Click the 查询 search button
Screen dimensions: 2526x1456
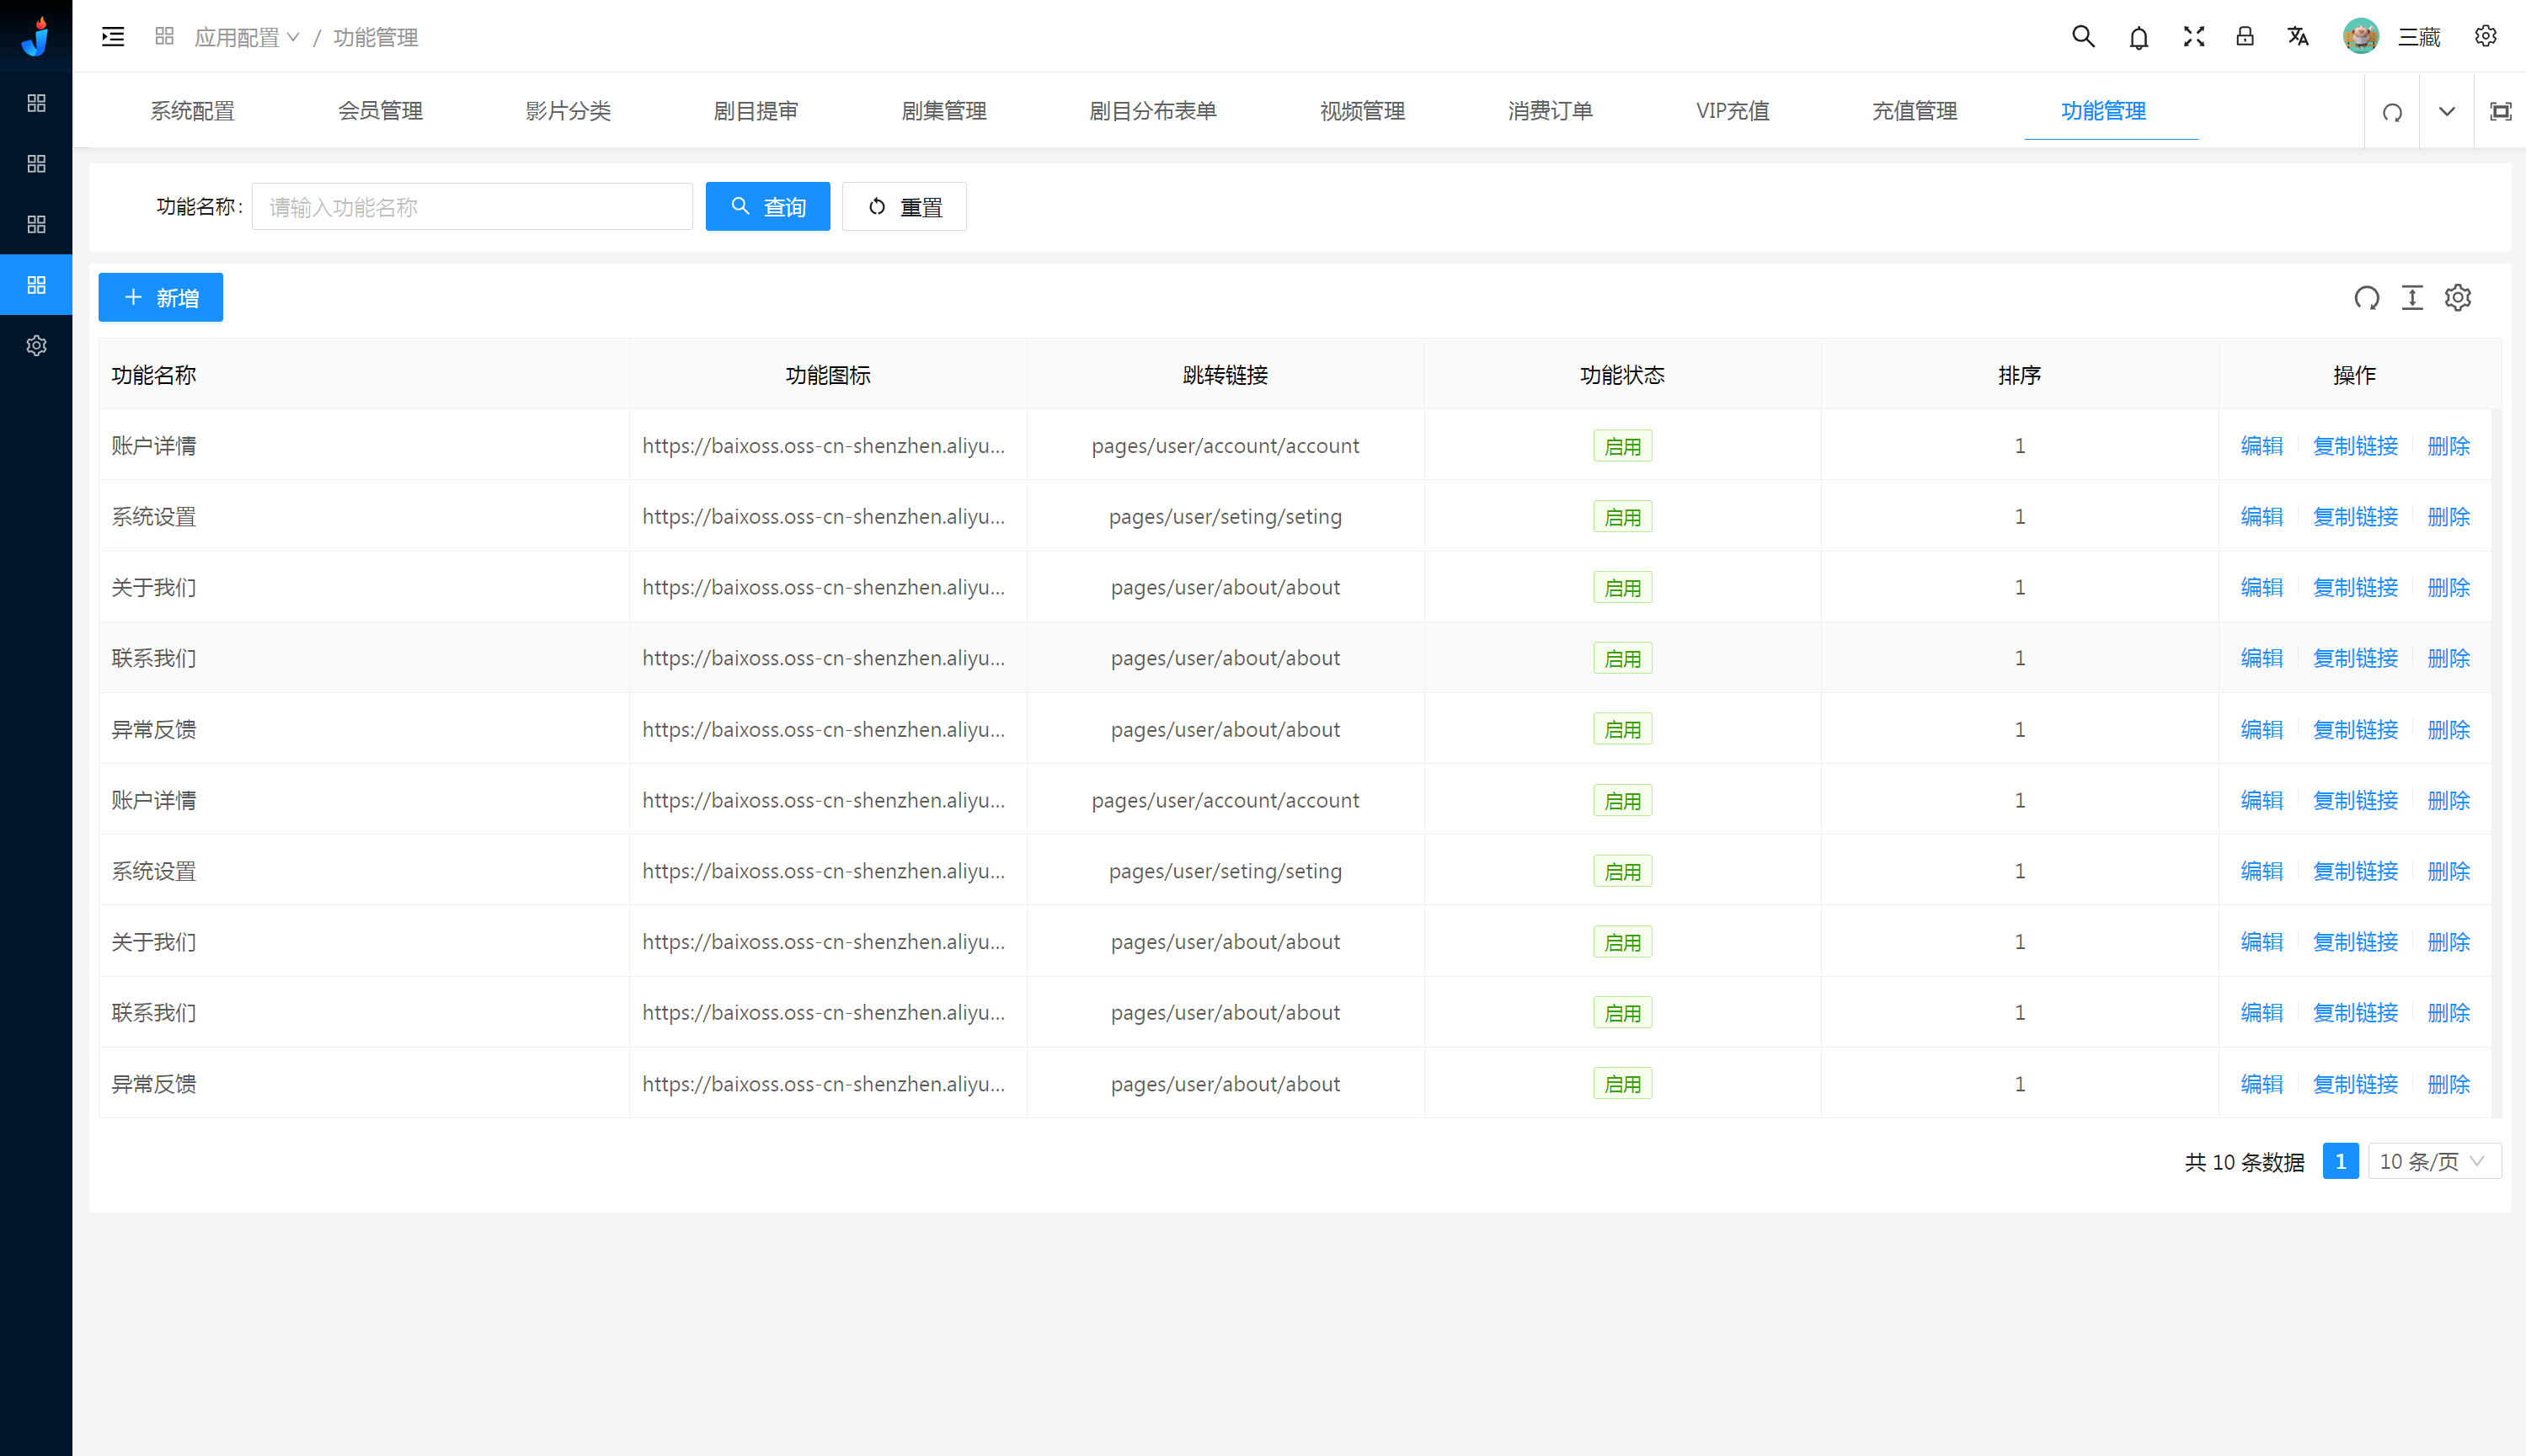click(x=767, y=207)
